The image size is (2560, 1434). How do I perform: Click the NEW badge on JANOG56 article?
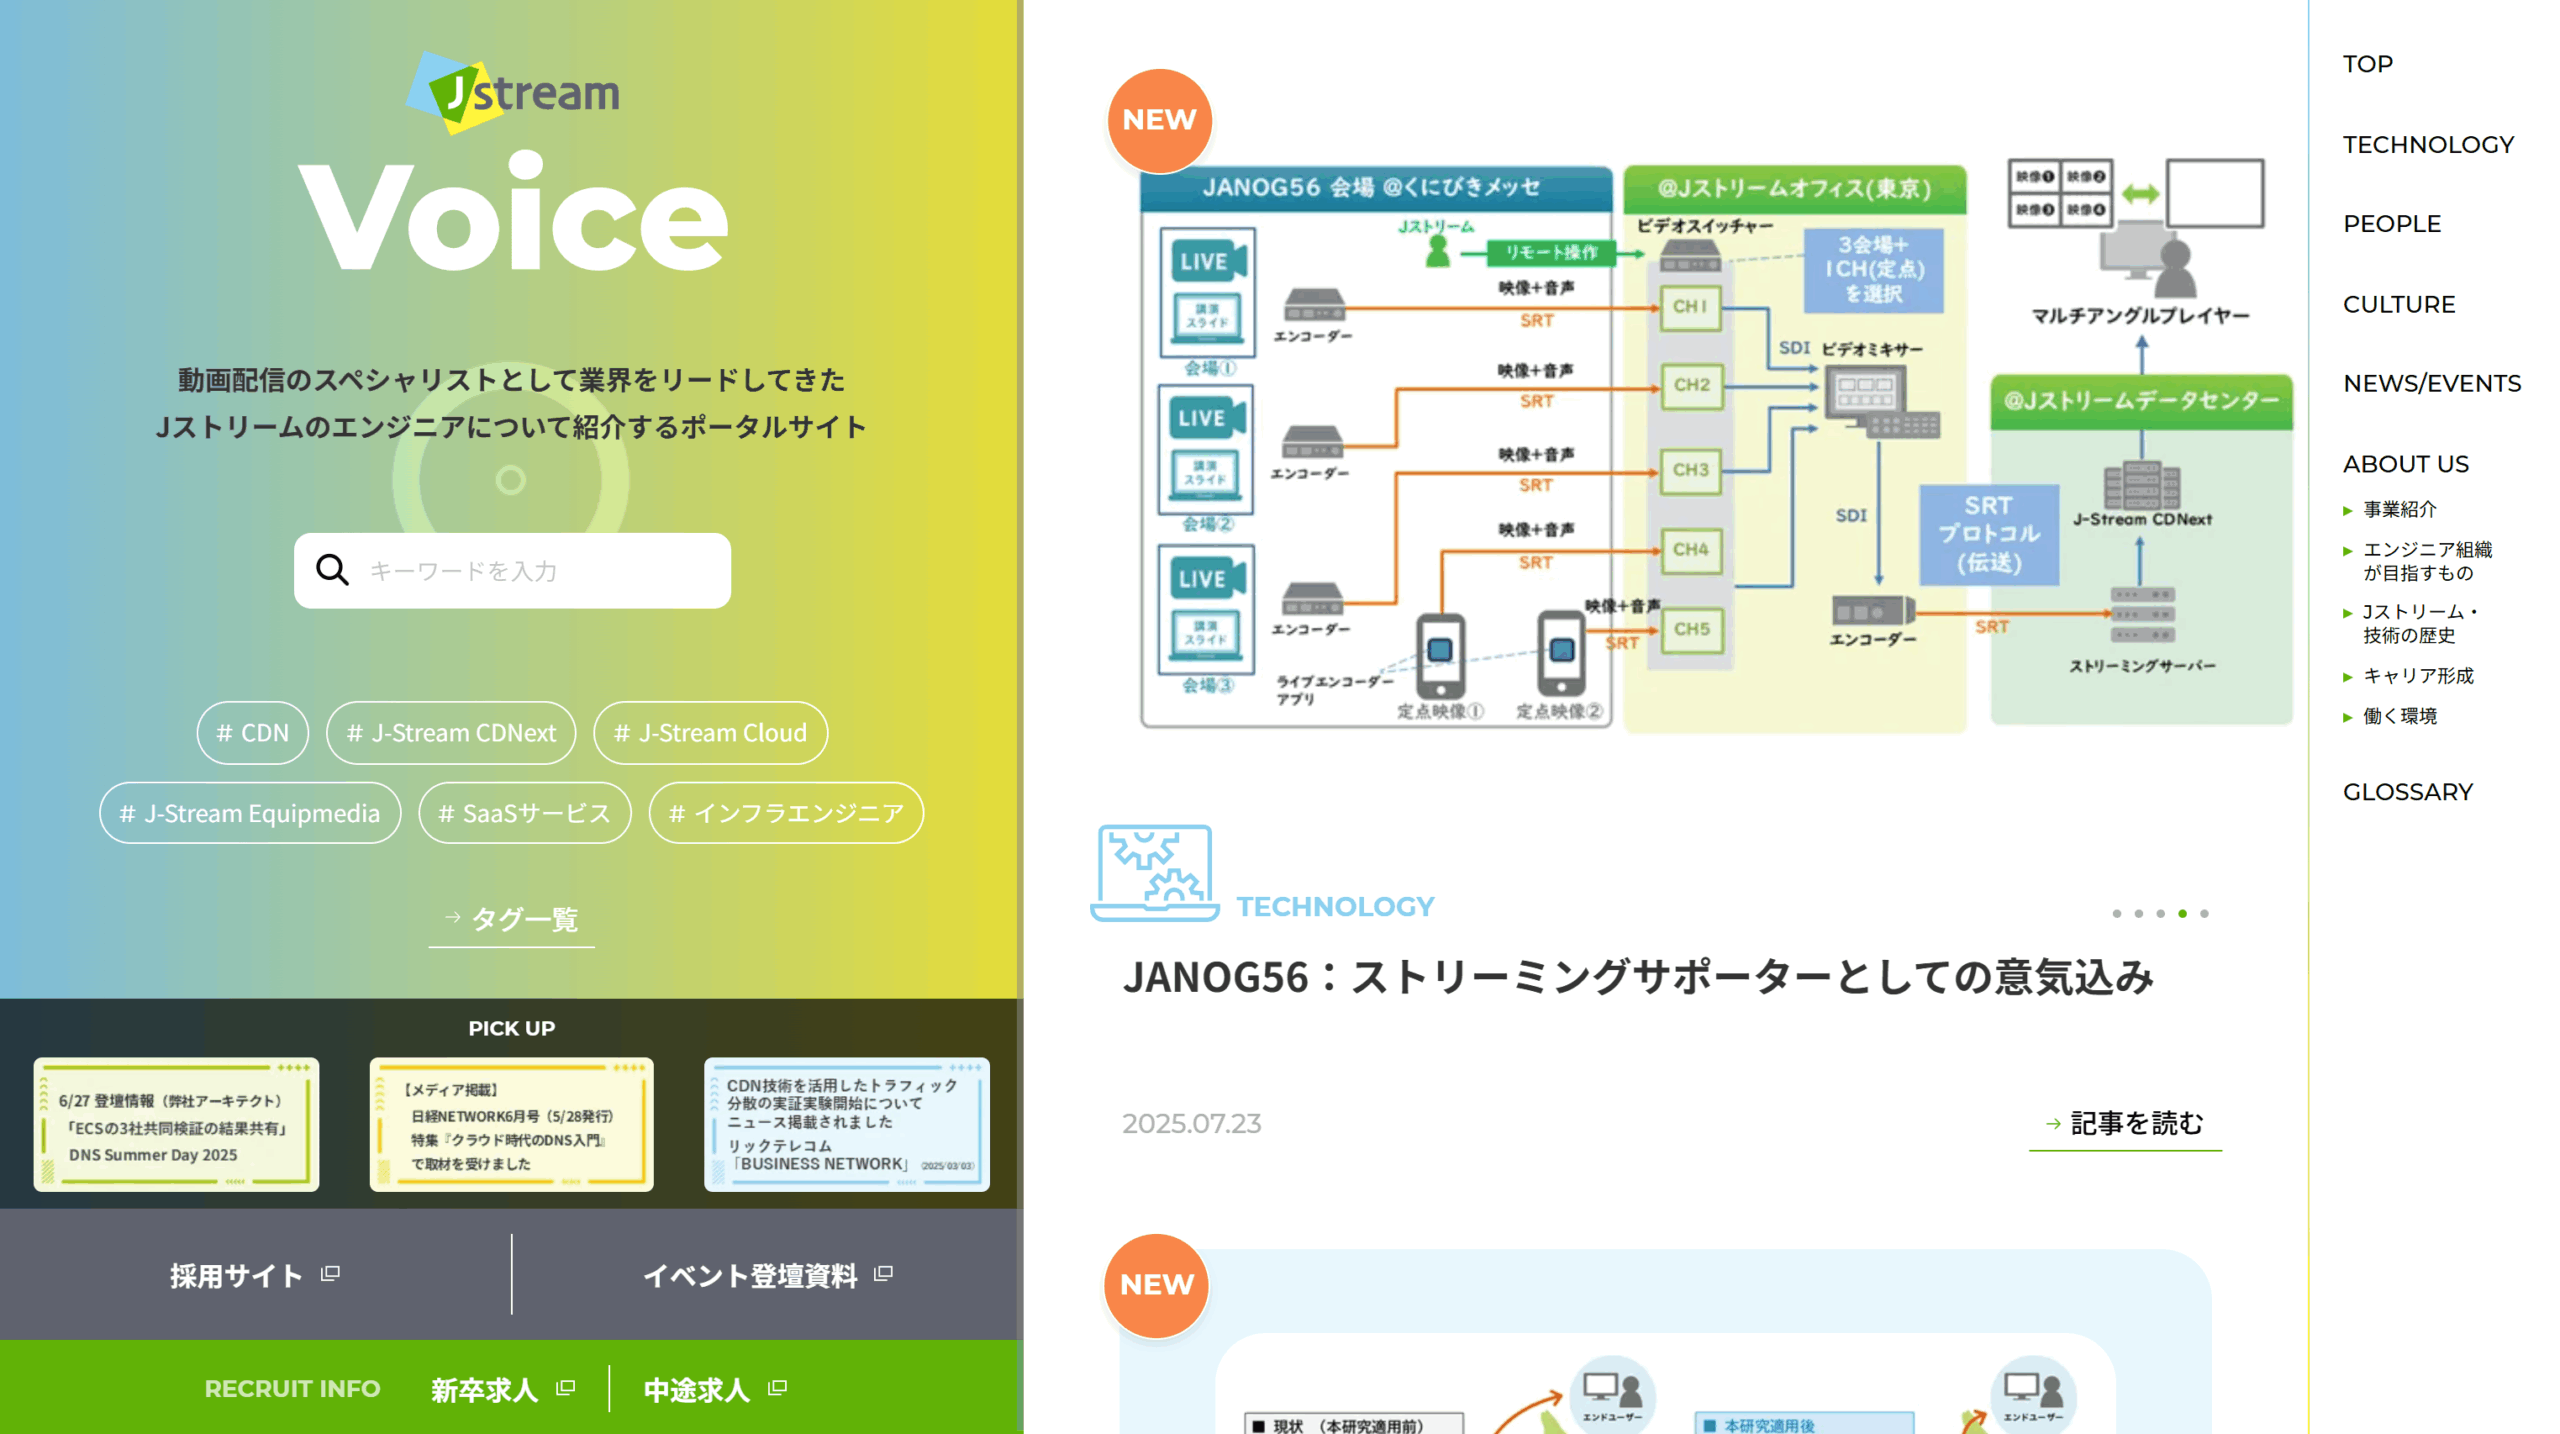(x=1159, y=120)
